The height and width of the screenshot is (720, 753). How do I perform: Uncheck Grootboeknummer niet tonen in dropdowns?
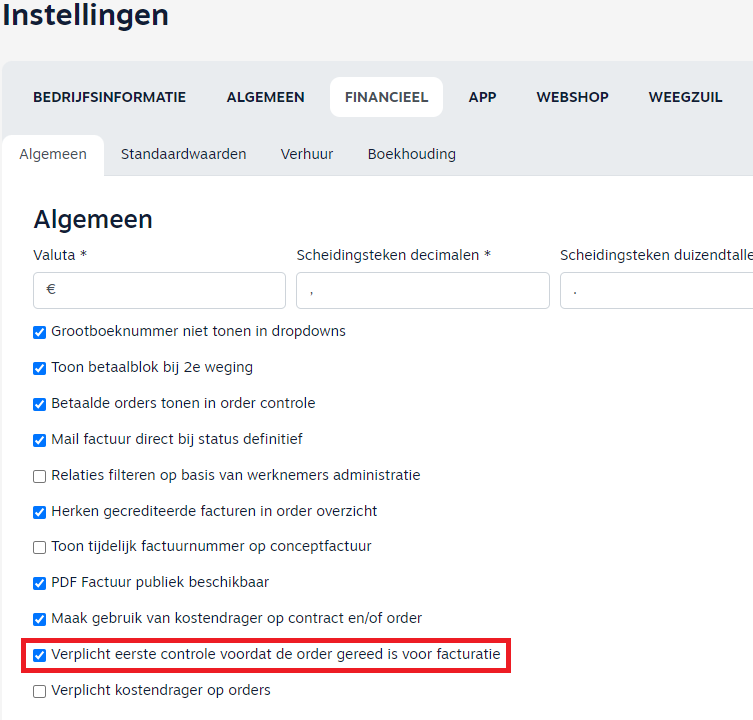tap(40, 332)
